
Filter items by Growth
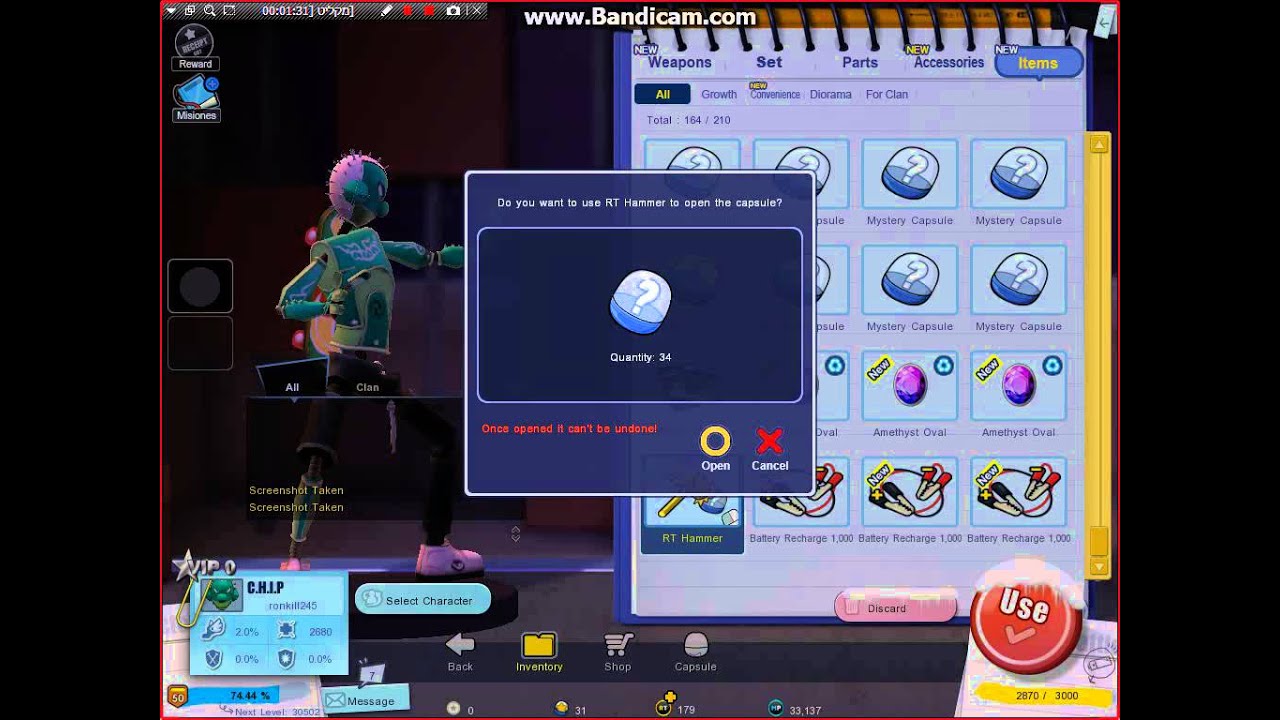point(718,94)
